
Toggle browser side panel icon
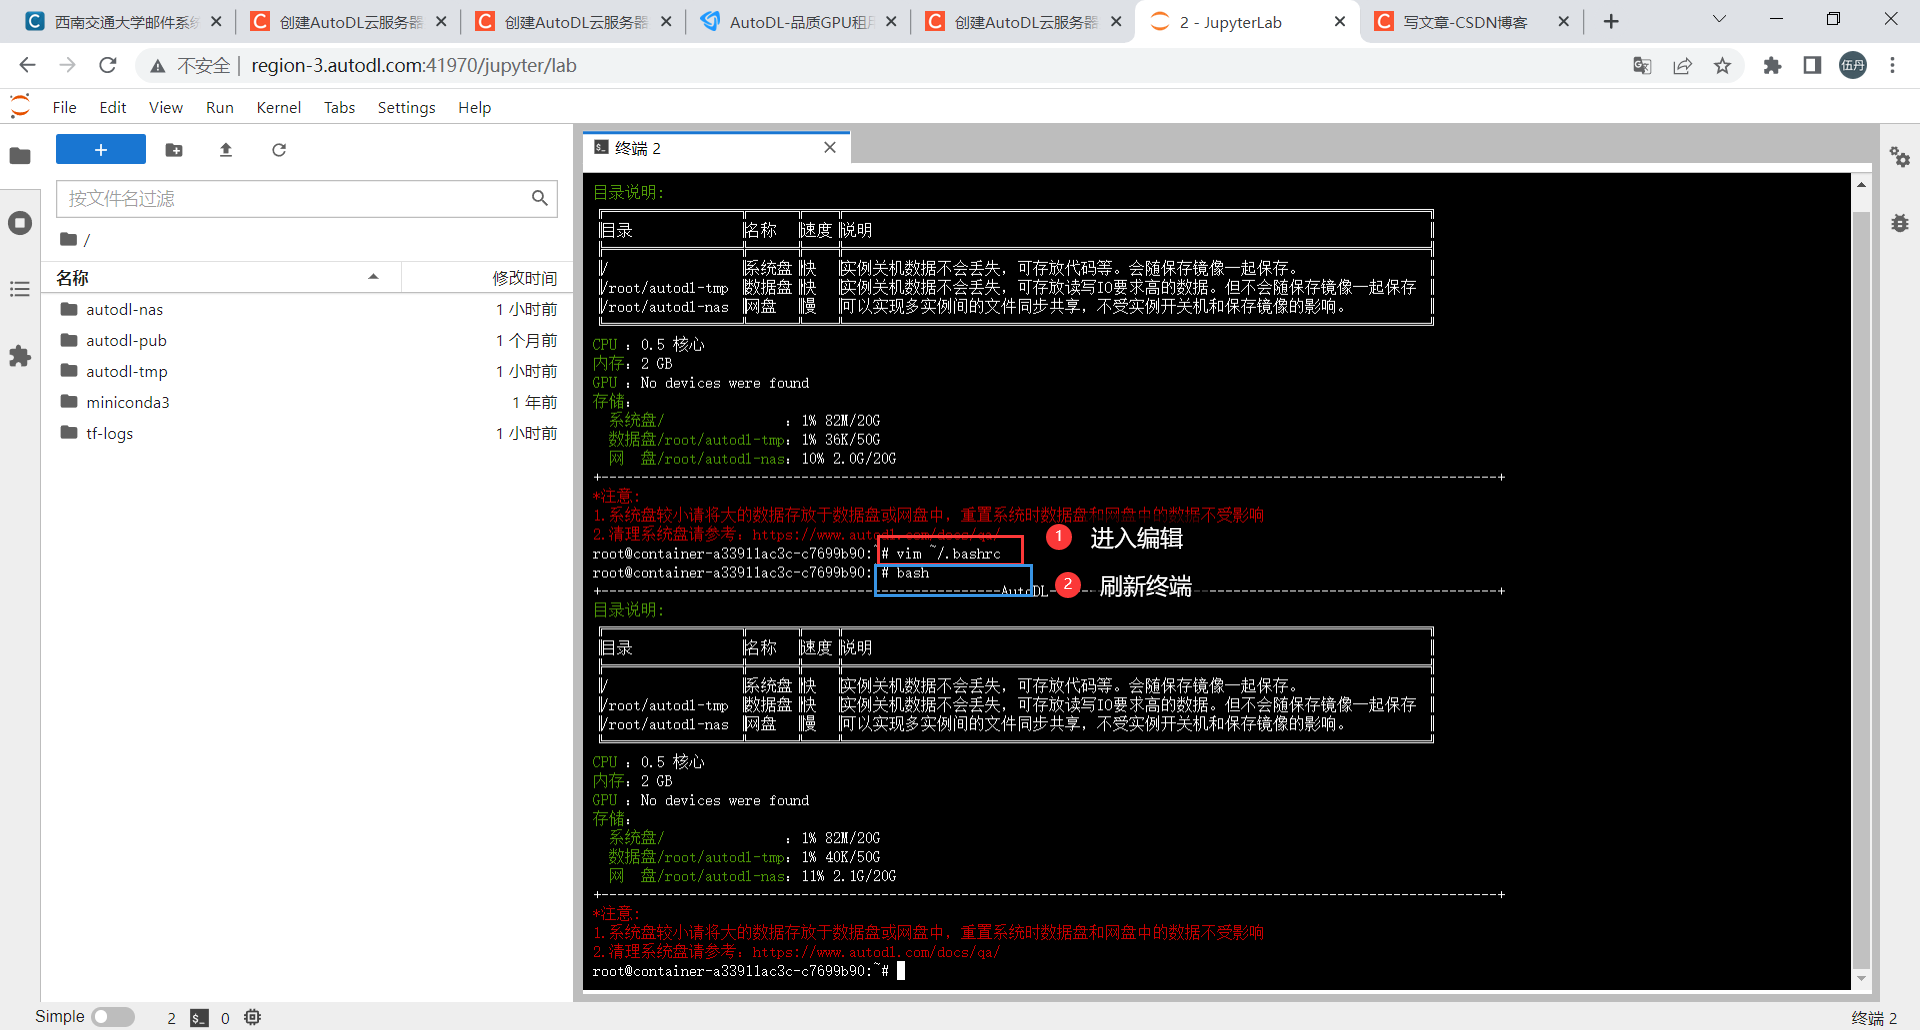pyautogui.click(x=1812, y=66)
